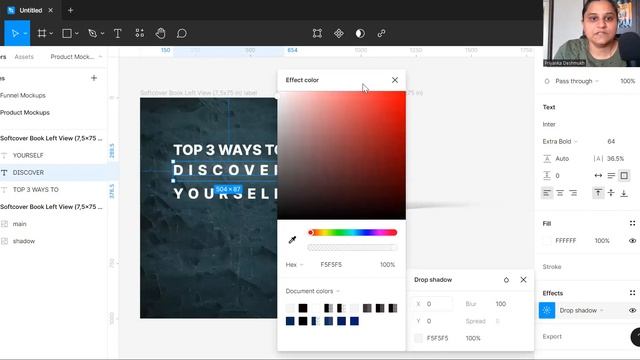Viewport: 640px width, 360px height.
Task: Select the Rectangle shape tool
Action: [67, 33]
